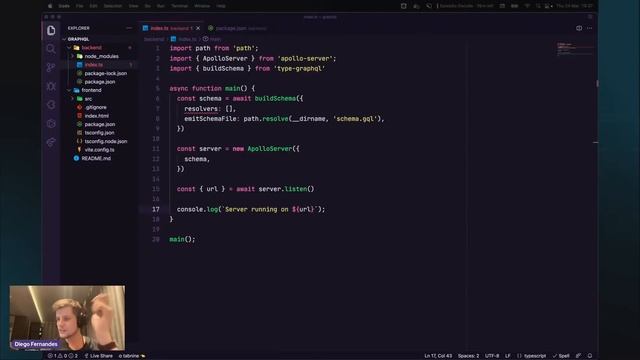Open frontend package.json file

click(x=100, y=124)
